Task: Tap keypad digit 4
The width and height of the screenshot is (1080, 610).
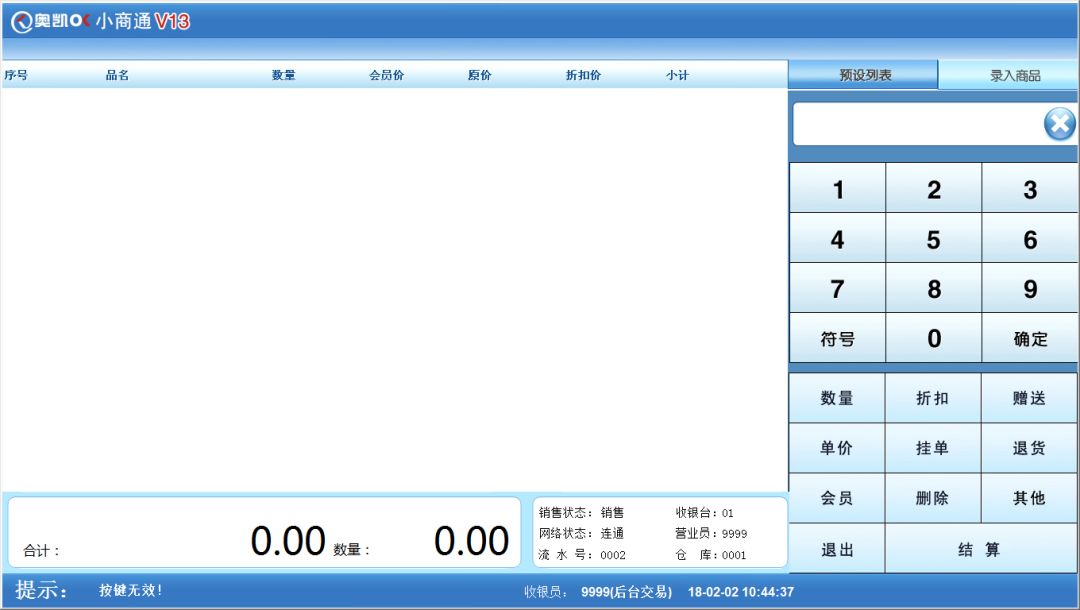Action: coord(838,239)
